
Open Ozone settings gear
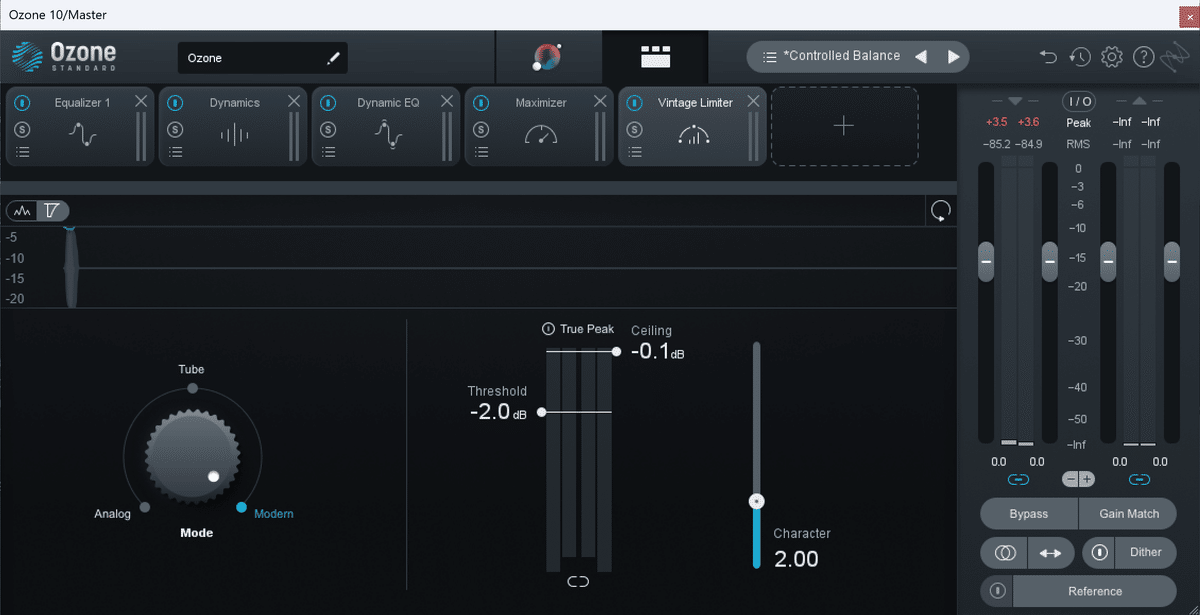pos(1111,57)
